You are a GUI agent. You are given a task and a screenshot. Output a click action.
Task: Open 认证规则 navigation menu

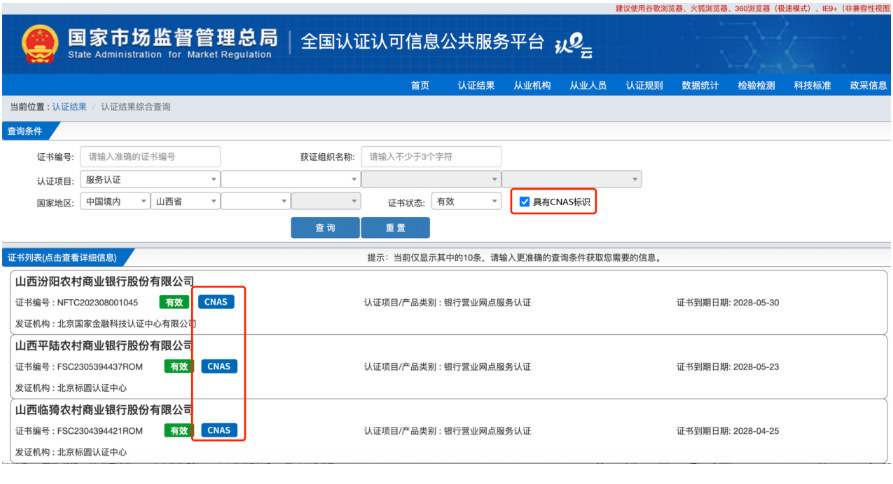pos(644,85)
